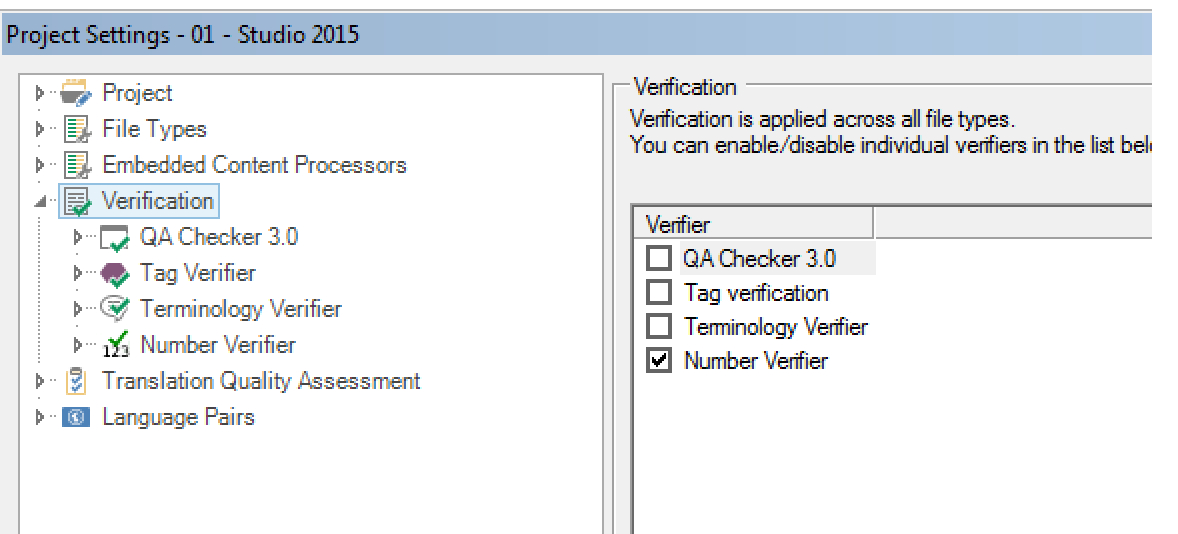The width and height of the screenshot is (1178, 534).
Task: Click the QA Checker 3.0 tree icon
Action: click(x=115, y=238)
